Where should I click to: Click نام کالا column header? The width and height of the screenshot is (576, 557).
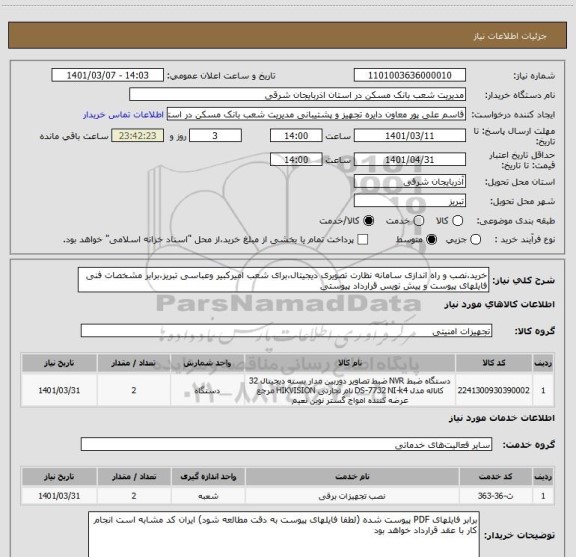pyautogui.click(x=350, y=363)
